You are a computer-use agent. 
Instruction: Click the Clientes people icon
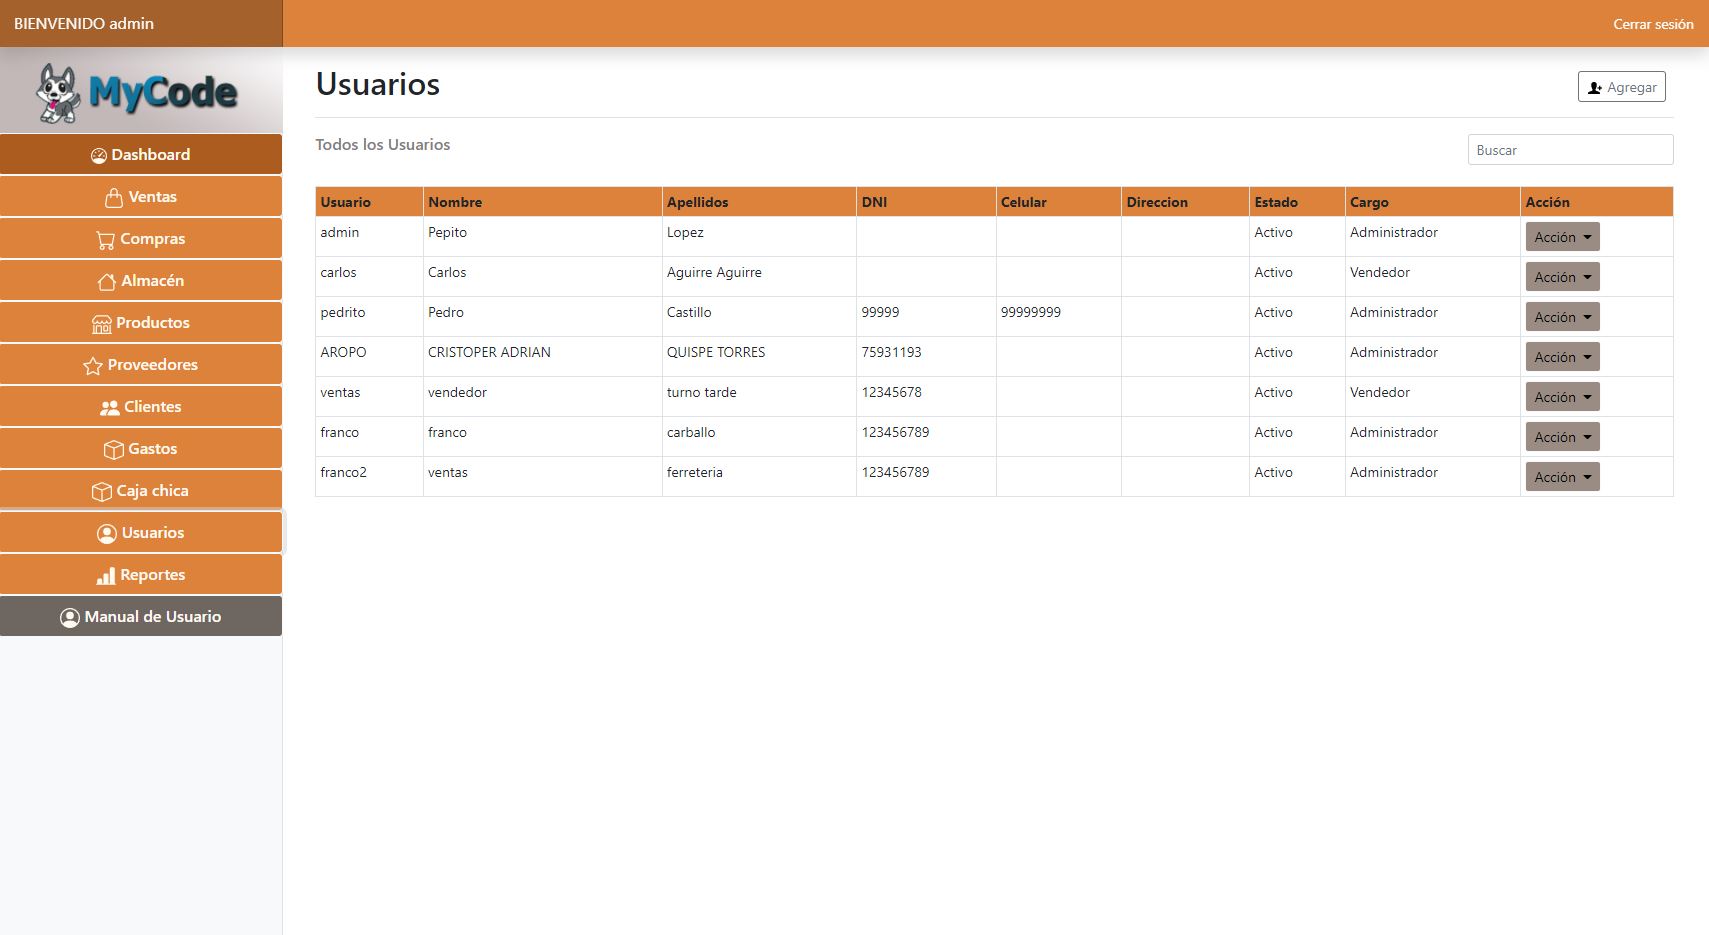pos(109,407)
